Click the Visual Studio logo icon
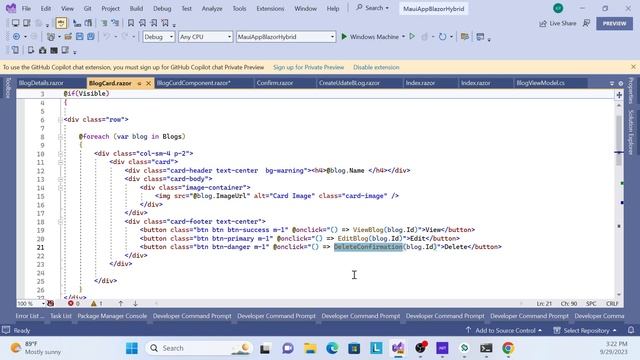This screenshot has width=640, height=360. (11, 8)
